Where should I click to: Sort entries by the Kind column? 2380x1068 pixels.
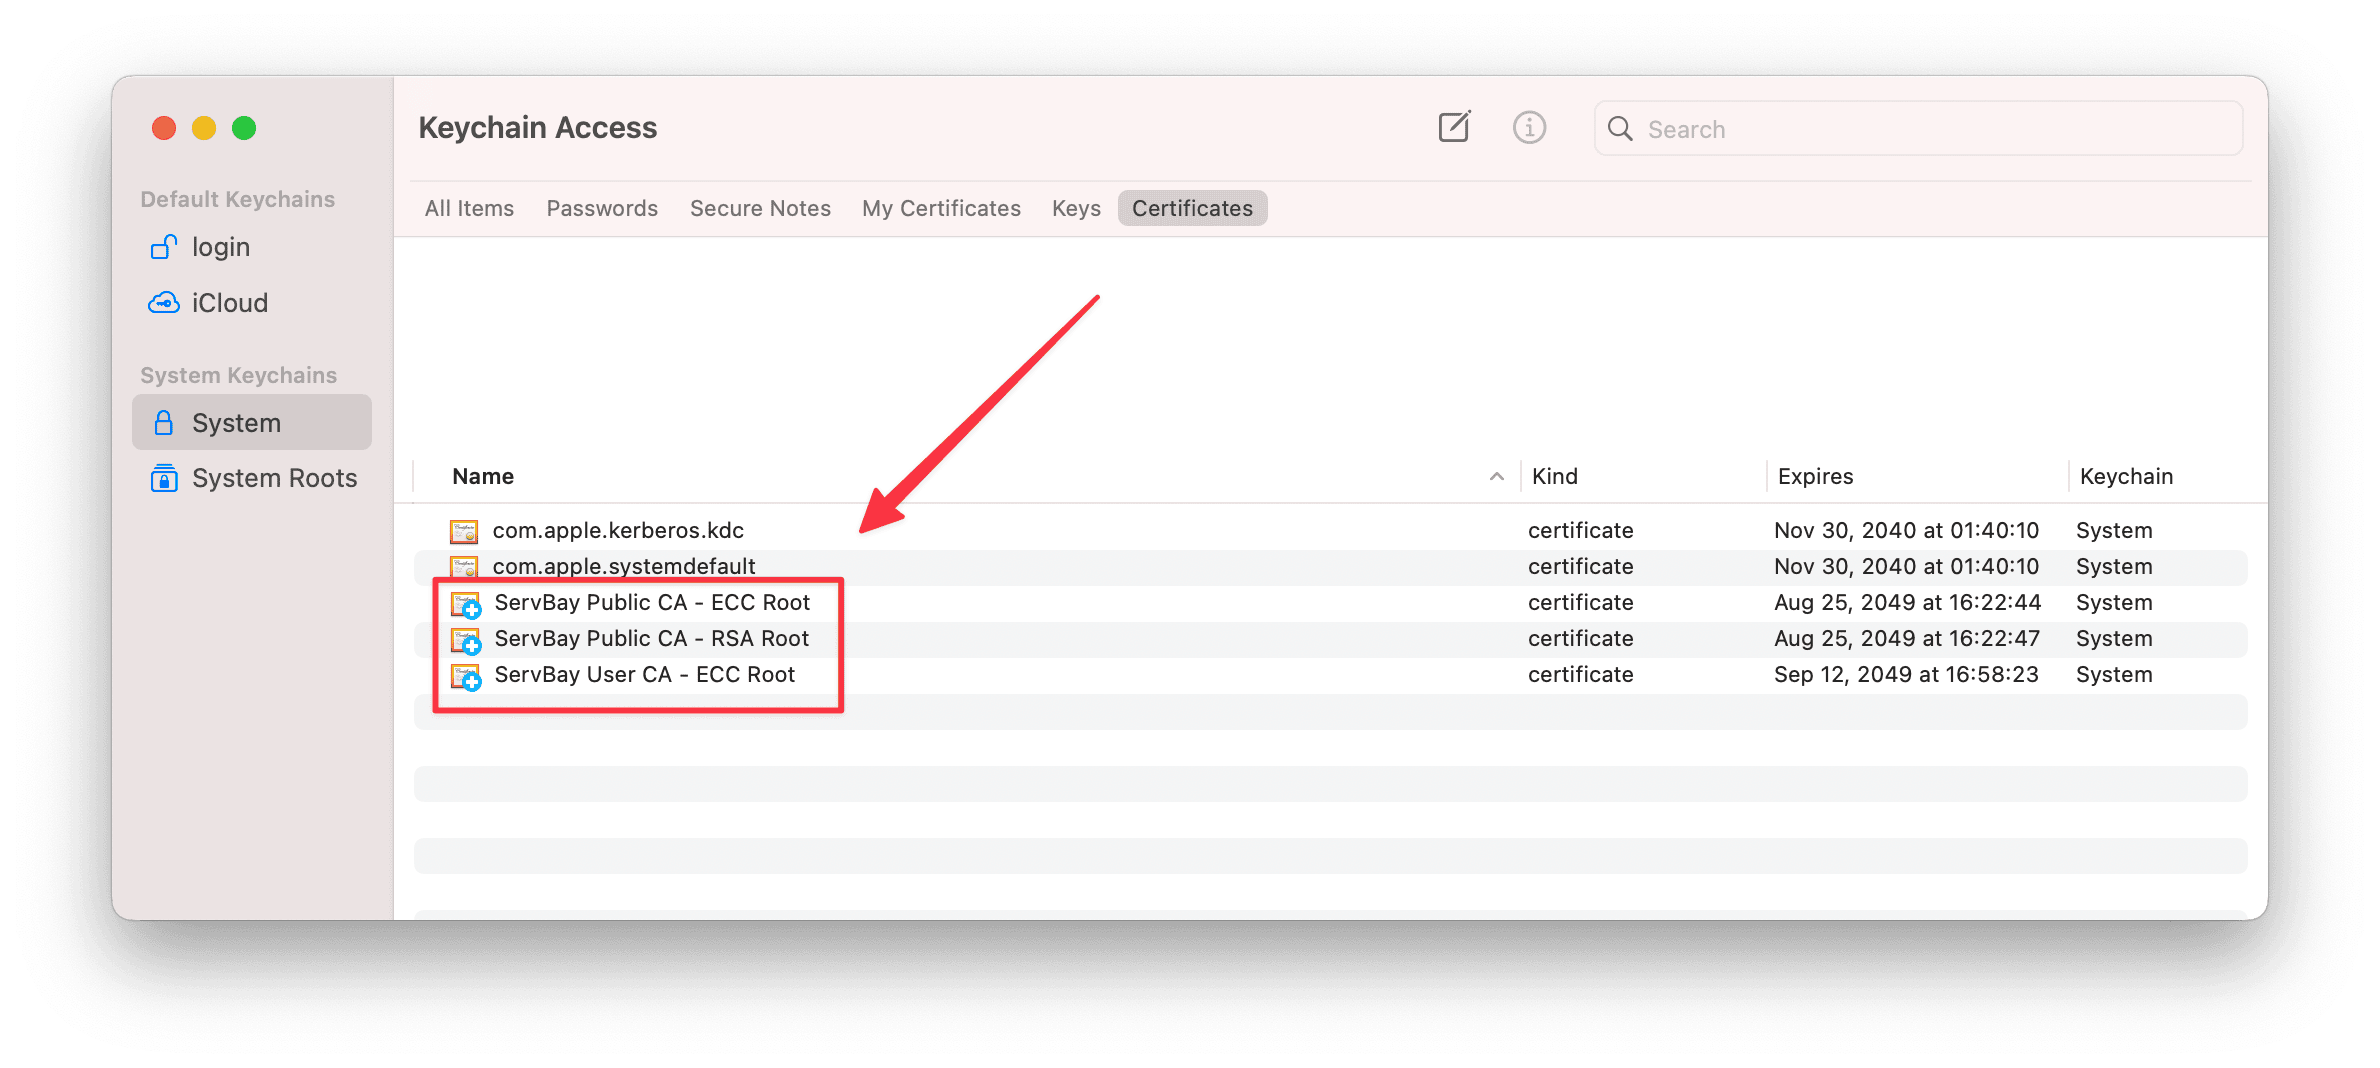(1555, 476)
